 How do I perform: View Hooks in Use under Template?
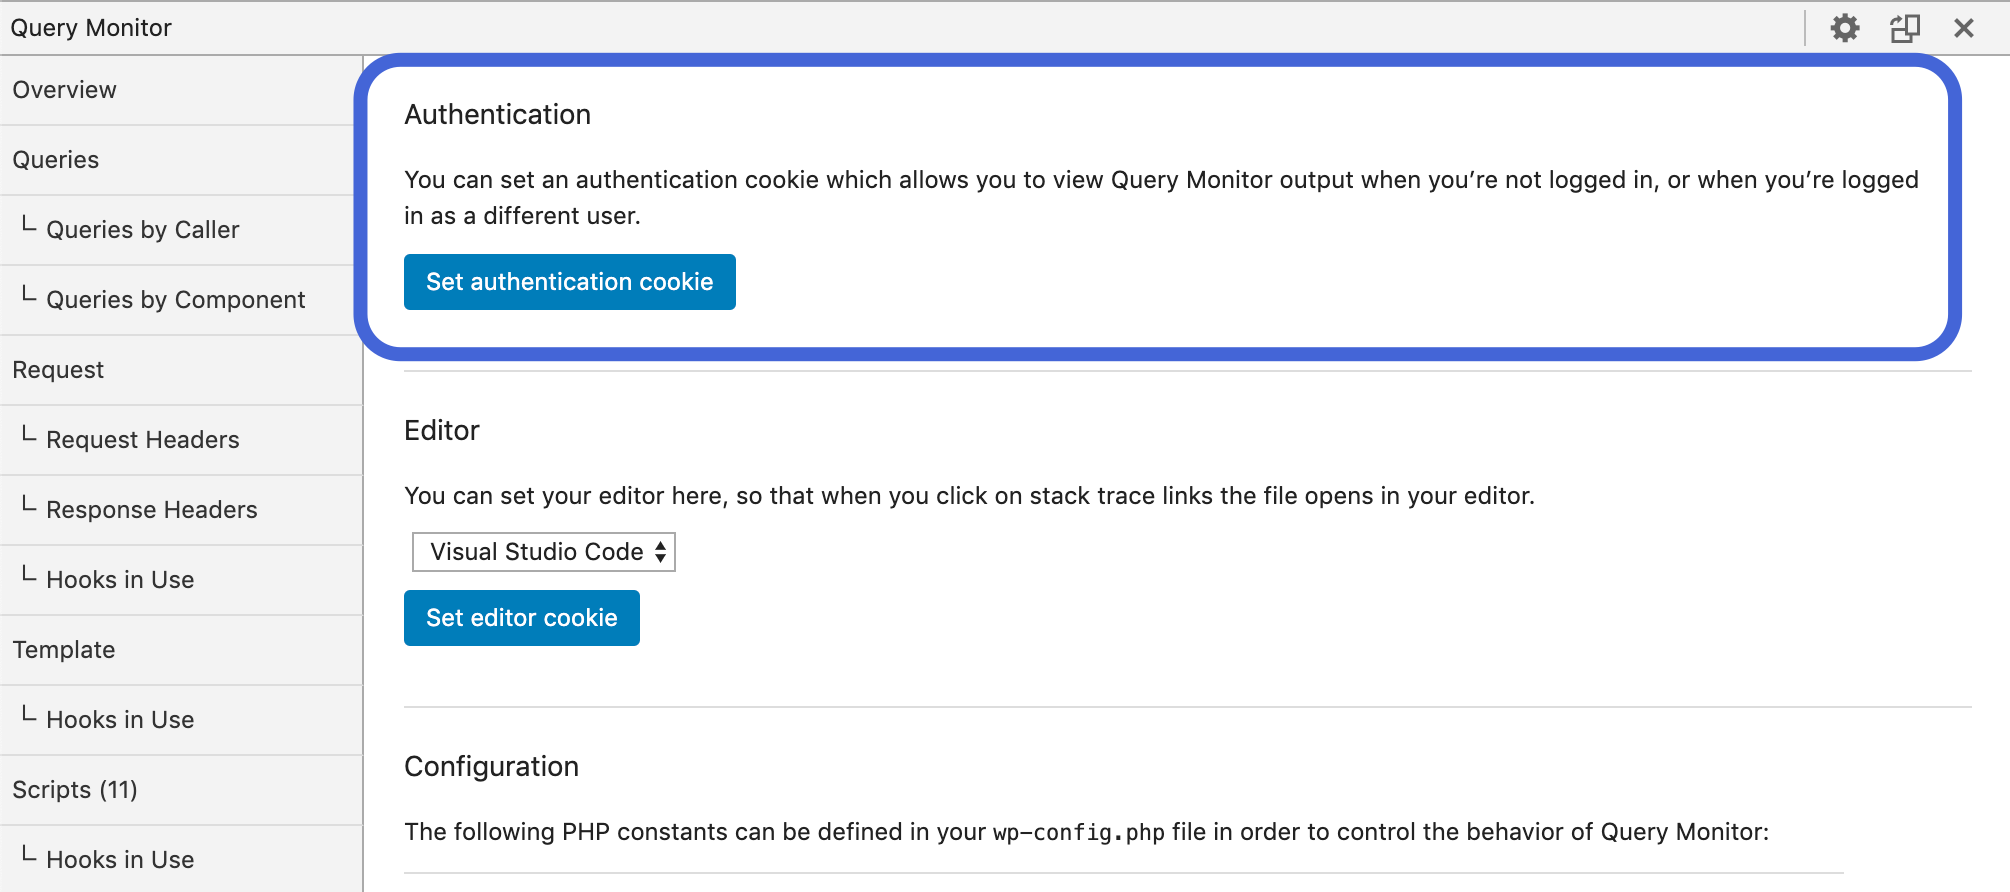[x=118, y=719]
